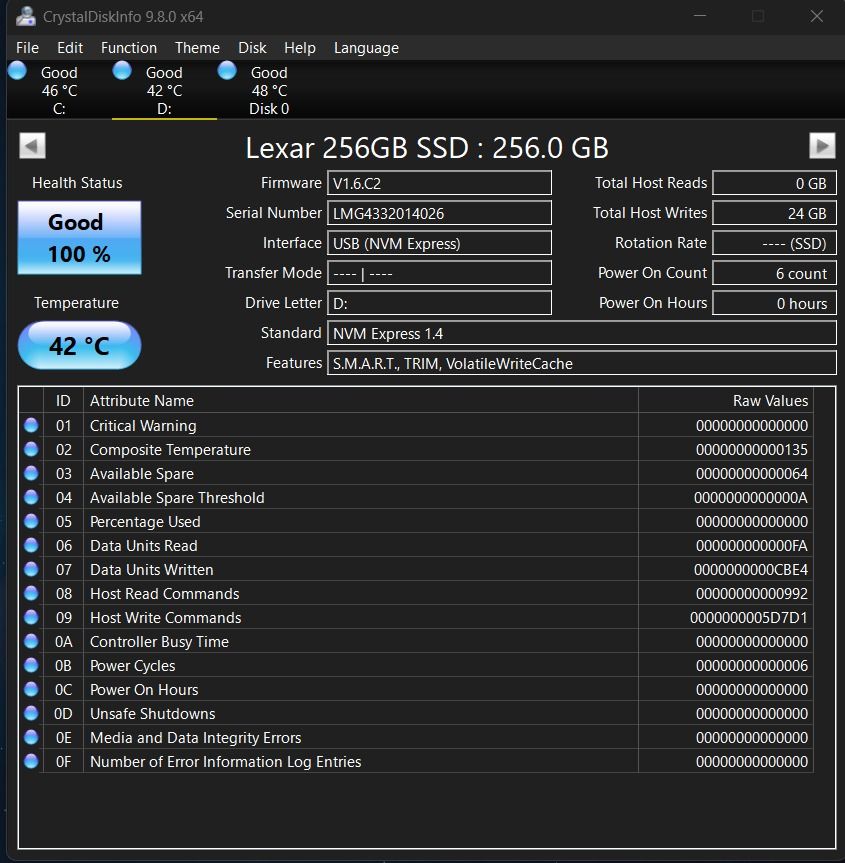Minimize the CrystalDiskInfo window
This screenshot has height=863, width=845.
[700, 16]
